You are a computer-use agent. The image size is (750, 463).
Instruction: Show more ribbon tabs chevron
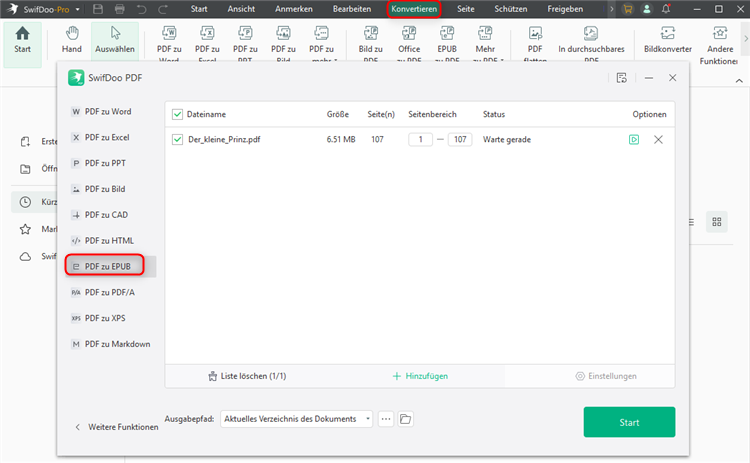tap(611, 9)
